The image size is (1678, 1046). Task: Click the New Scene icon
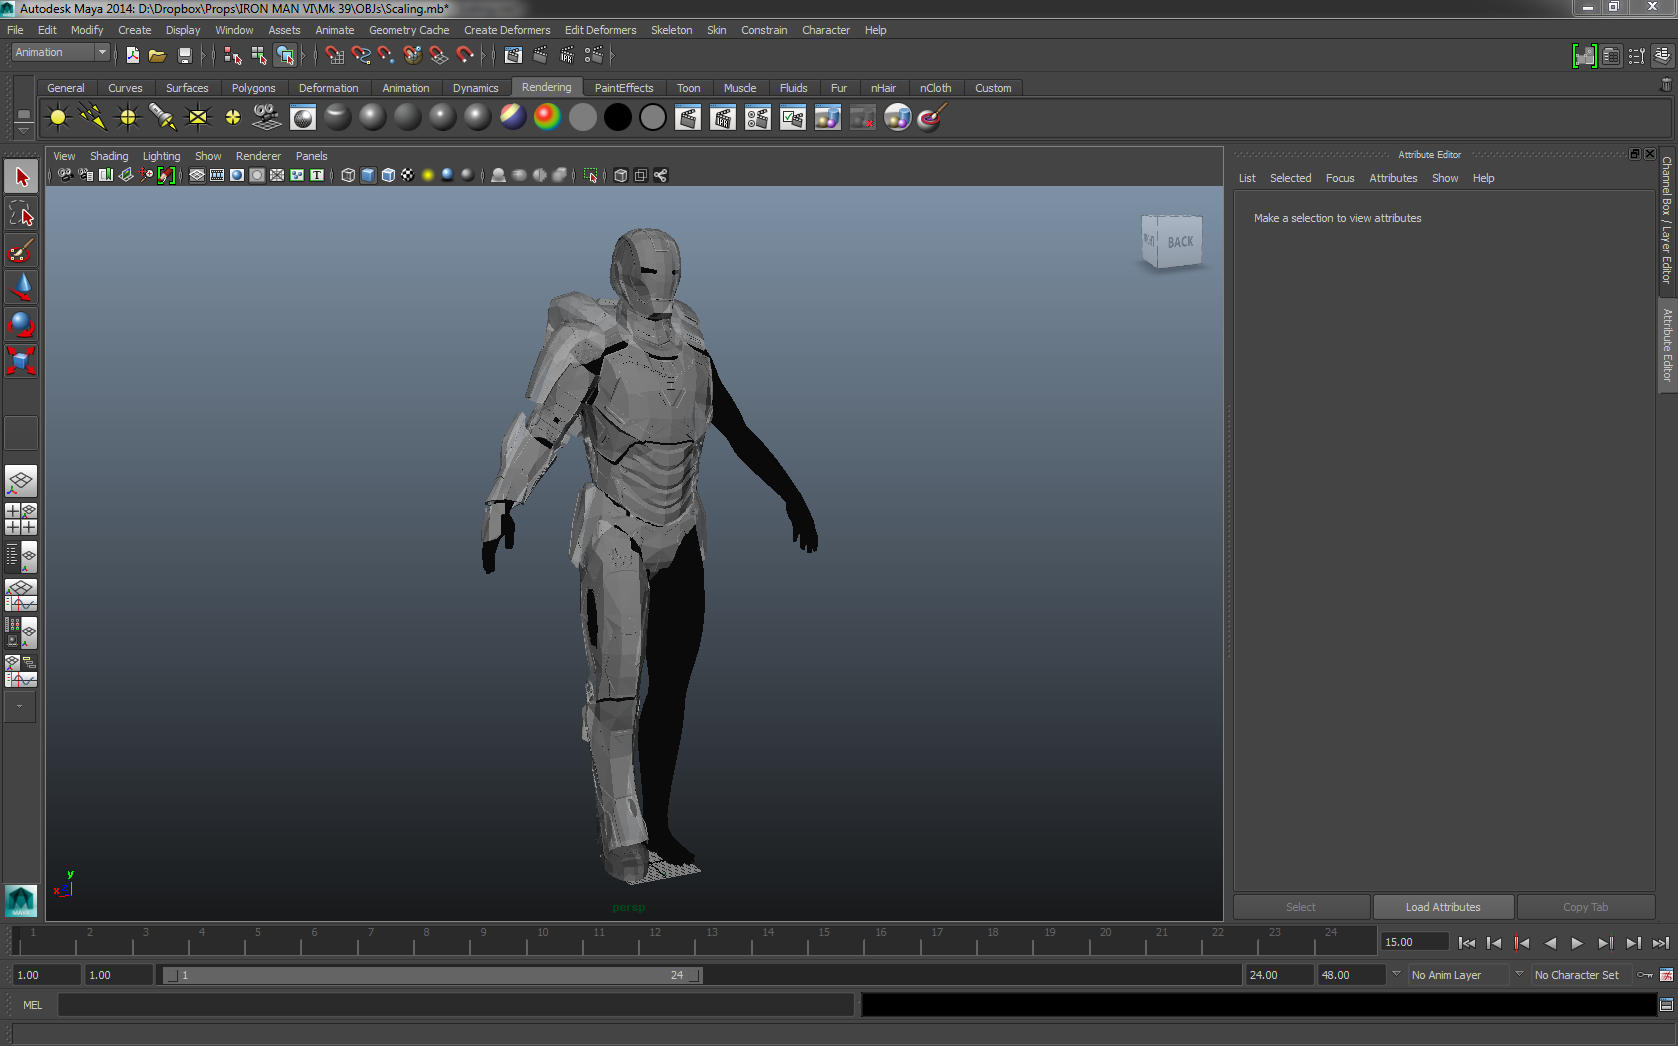click(x=132, y=55)
